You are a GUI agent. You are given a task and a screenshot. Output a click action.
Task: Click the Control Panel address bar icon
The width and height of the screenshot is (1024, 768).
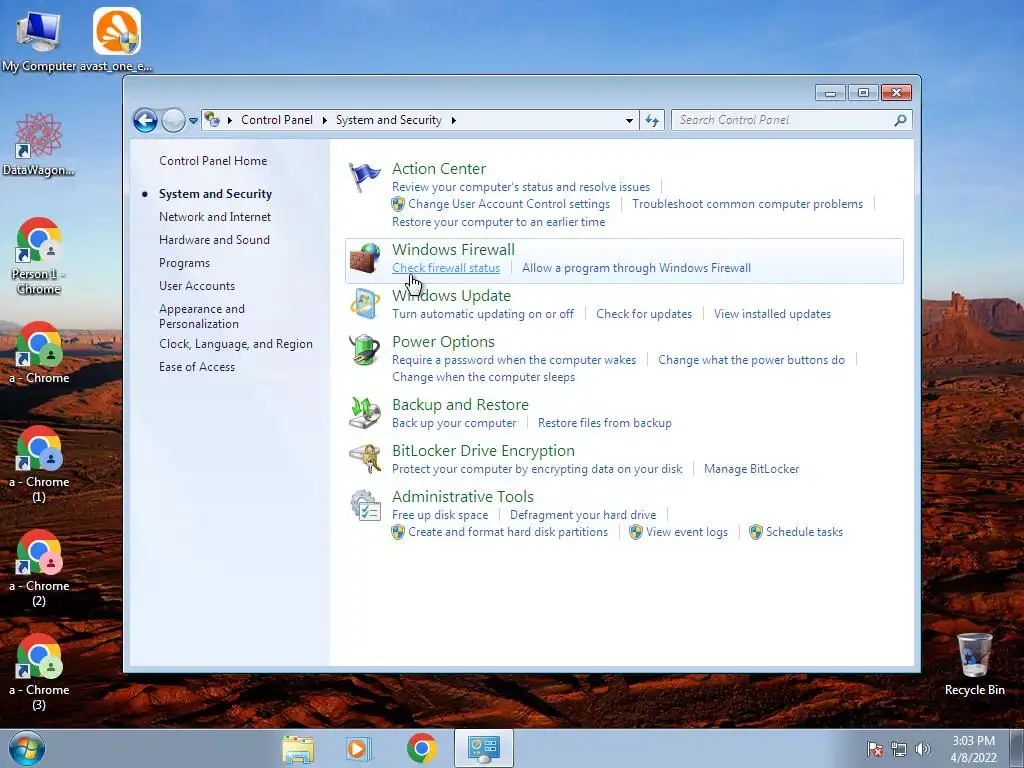click(x=212, y=120)
